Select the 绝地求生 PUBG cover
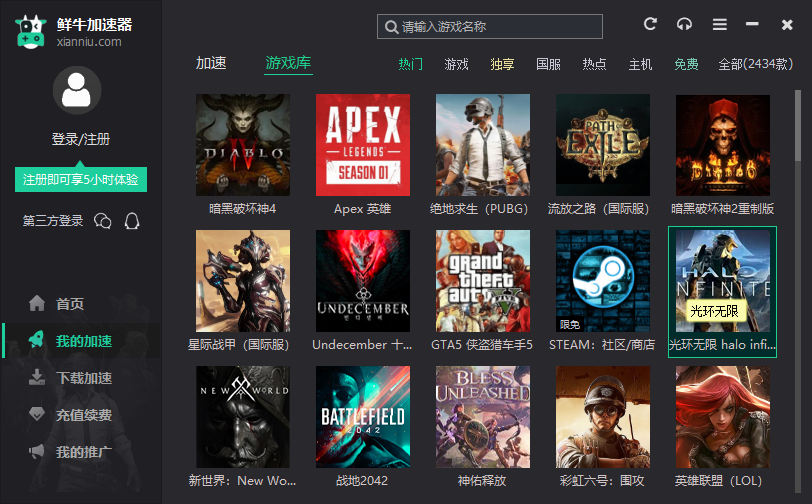Image resolution: width=812 pixels, height=504 pixels. pyautogui.click(x=483, y=145)
